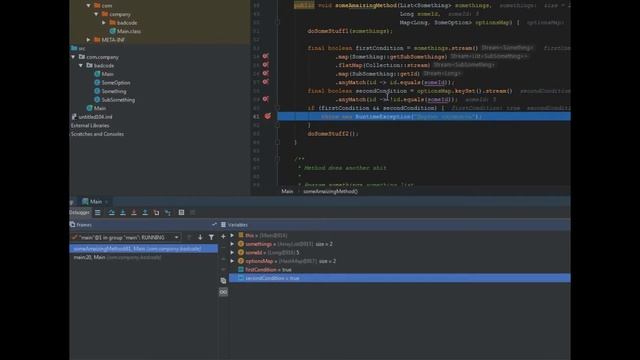Click the doSomeStuff2(); code line
The width and height of the screenshot is (640, 360).
(x=333, y=133)
